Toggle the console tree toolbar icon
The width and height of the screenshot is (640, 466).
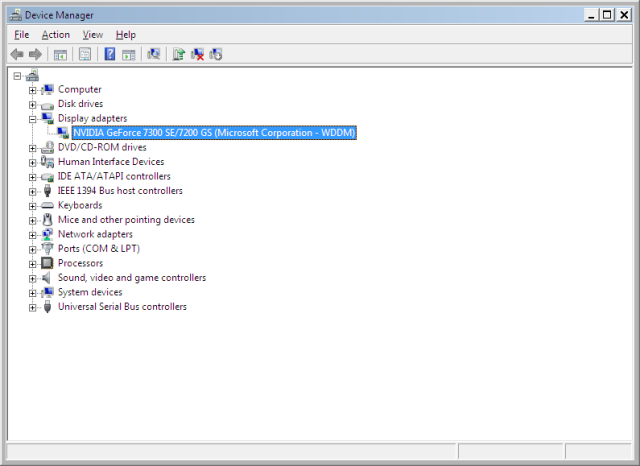60,54
